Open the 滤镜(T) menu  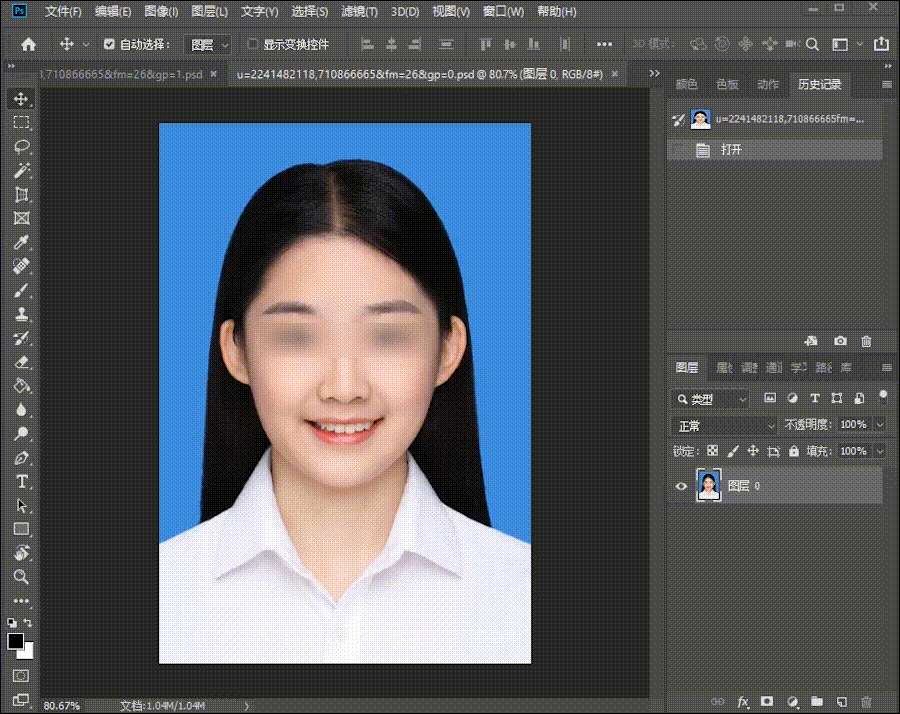359,12
